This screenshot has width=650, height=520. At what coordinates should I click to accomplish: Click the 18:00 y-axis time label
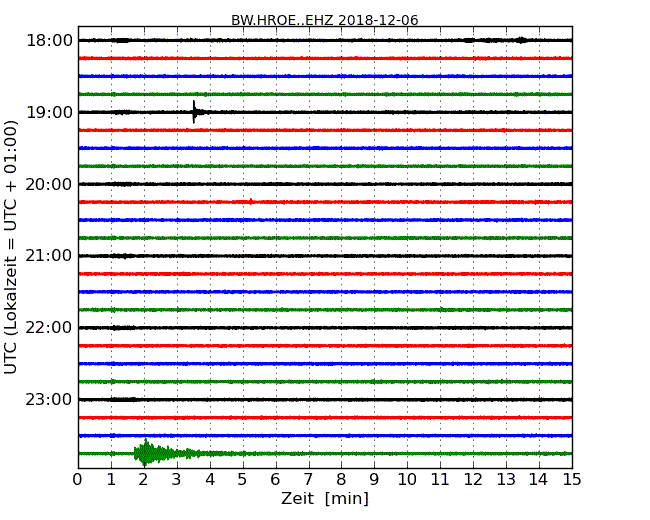click(49, 41)
